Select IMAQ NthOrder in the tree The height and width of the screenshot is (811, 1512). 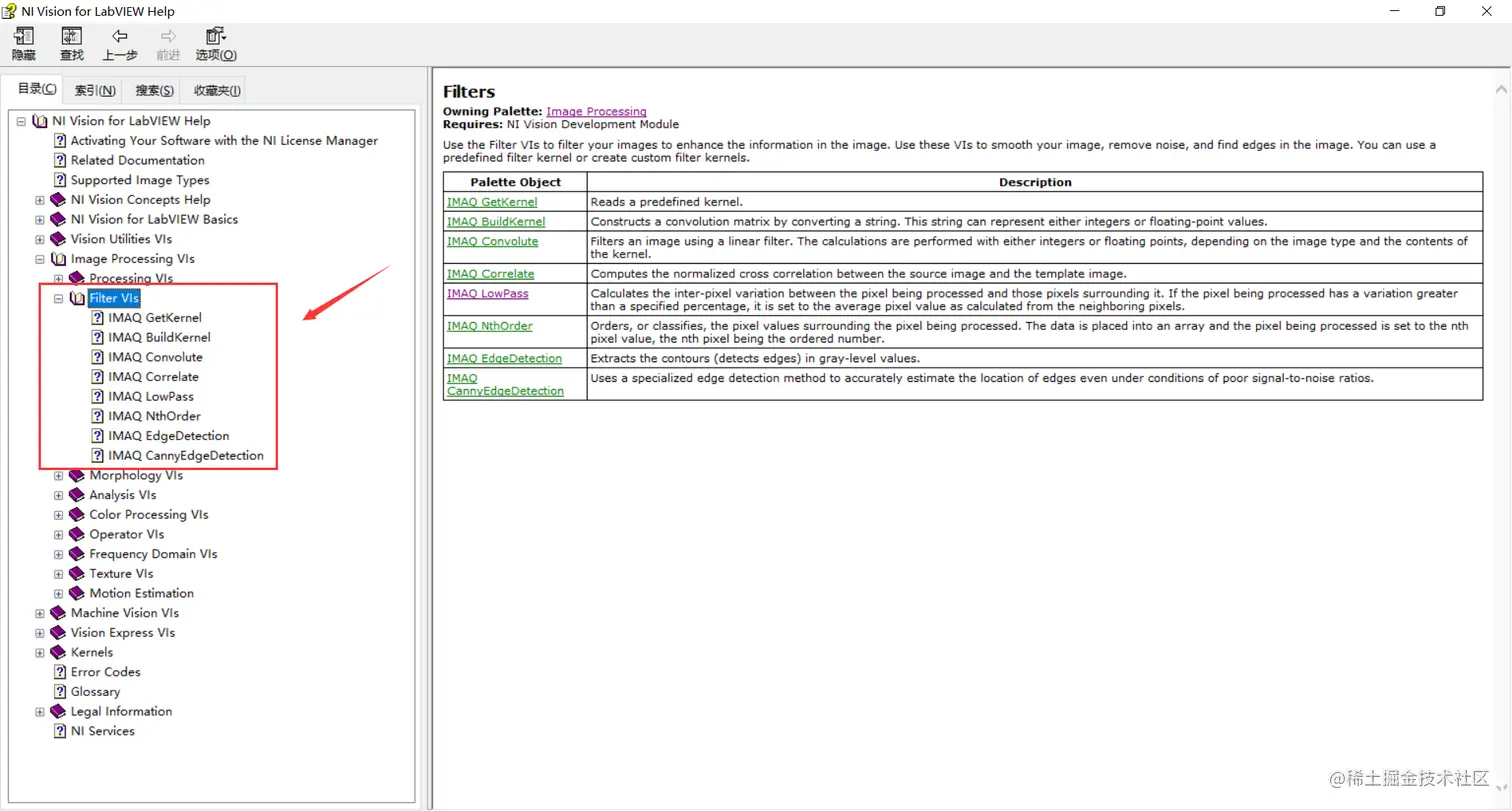(x=154, y=416)
